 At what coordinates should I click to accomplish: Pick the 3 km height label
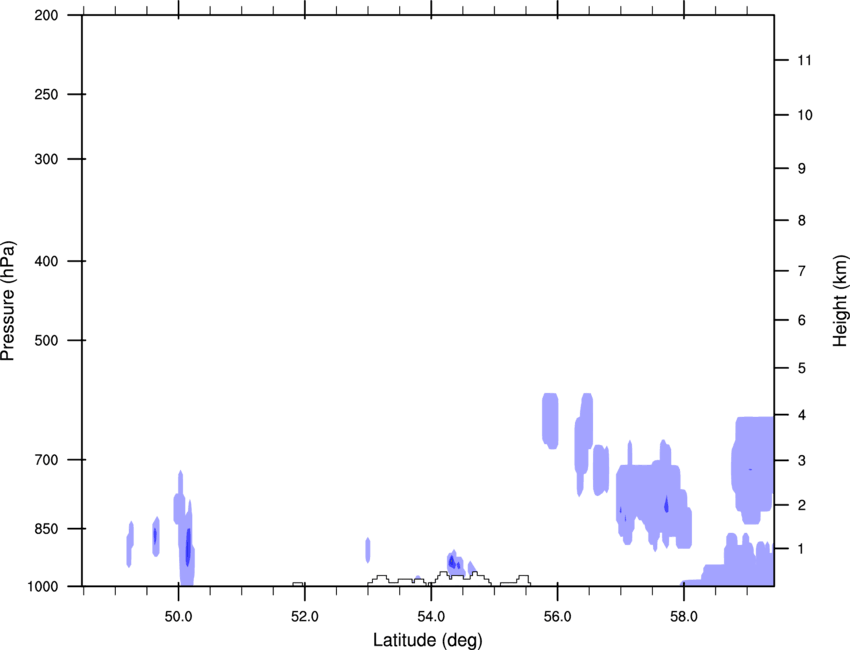pyautogui.click(x=802, y=460)
